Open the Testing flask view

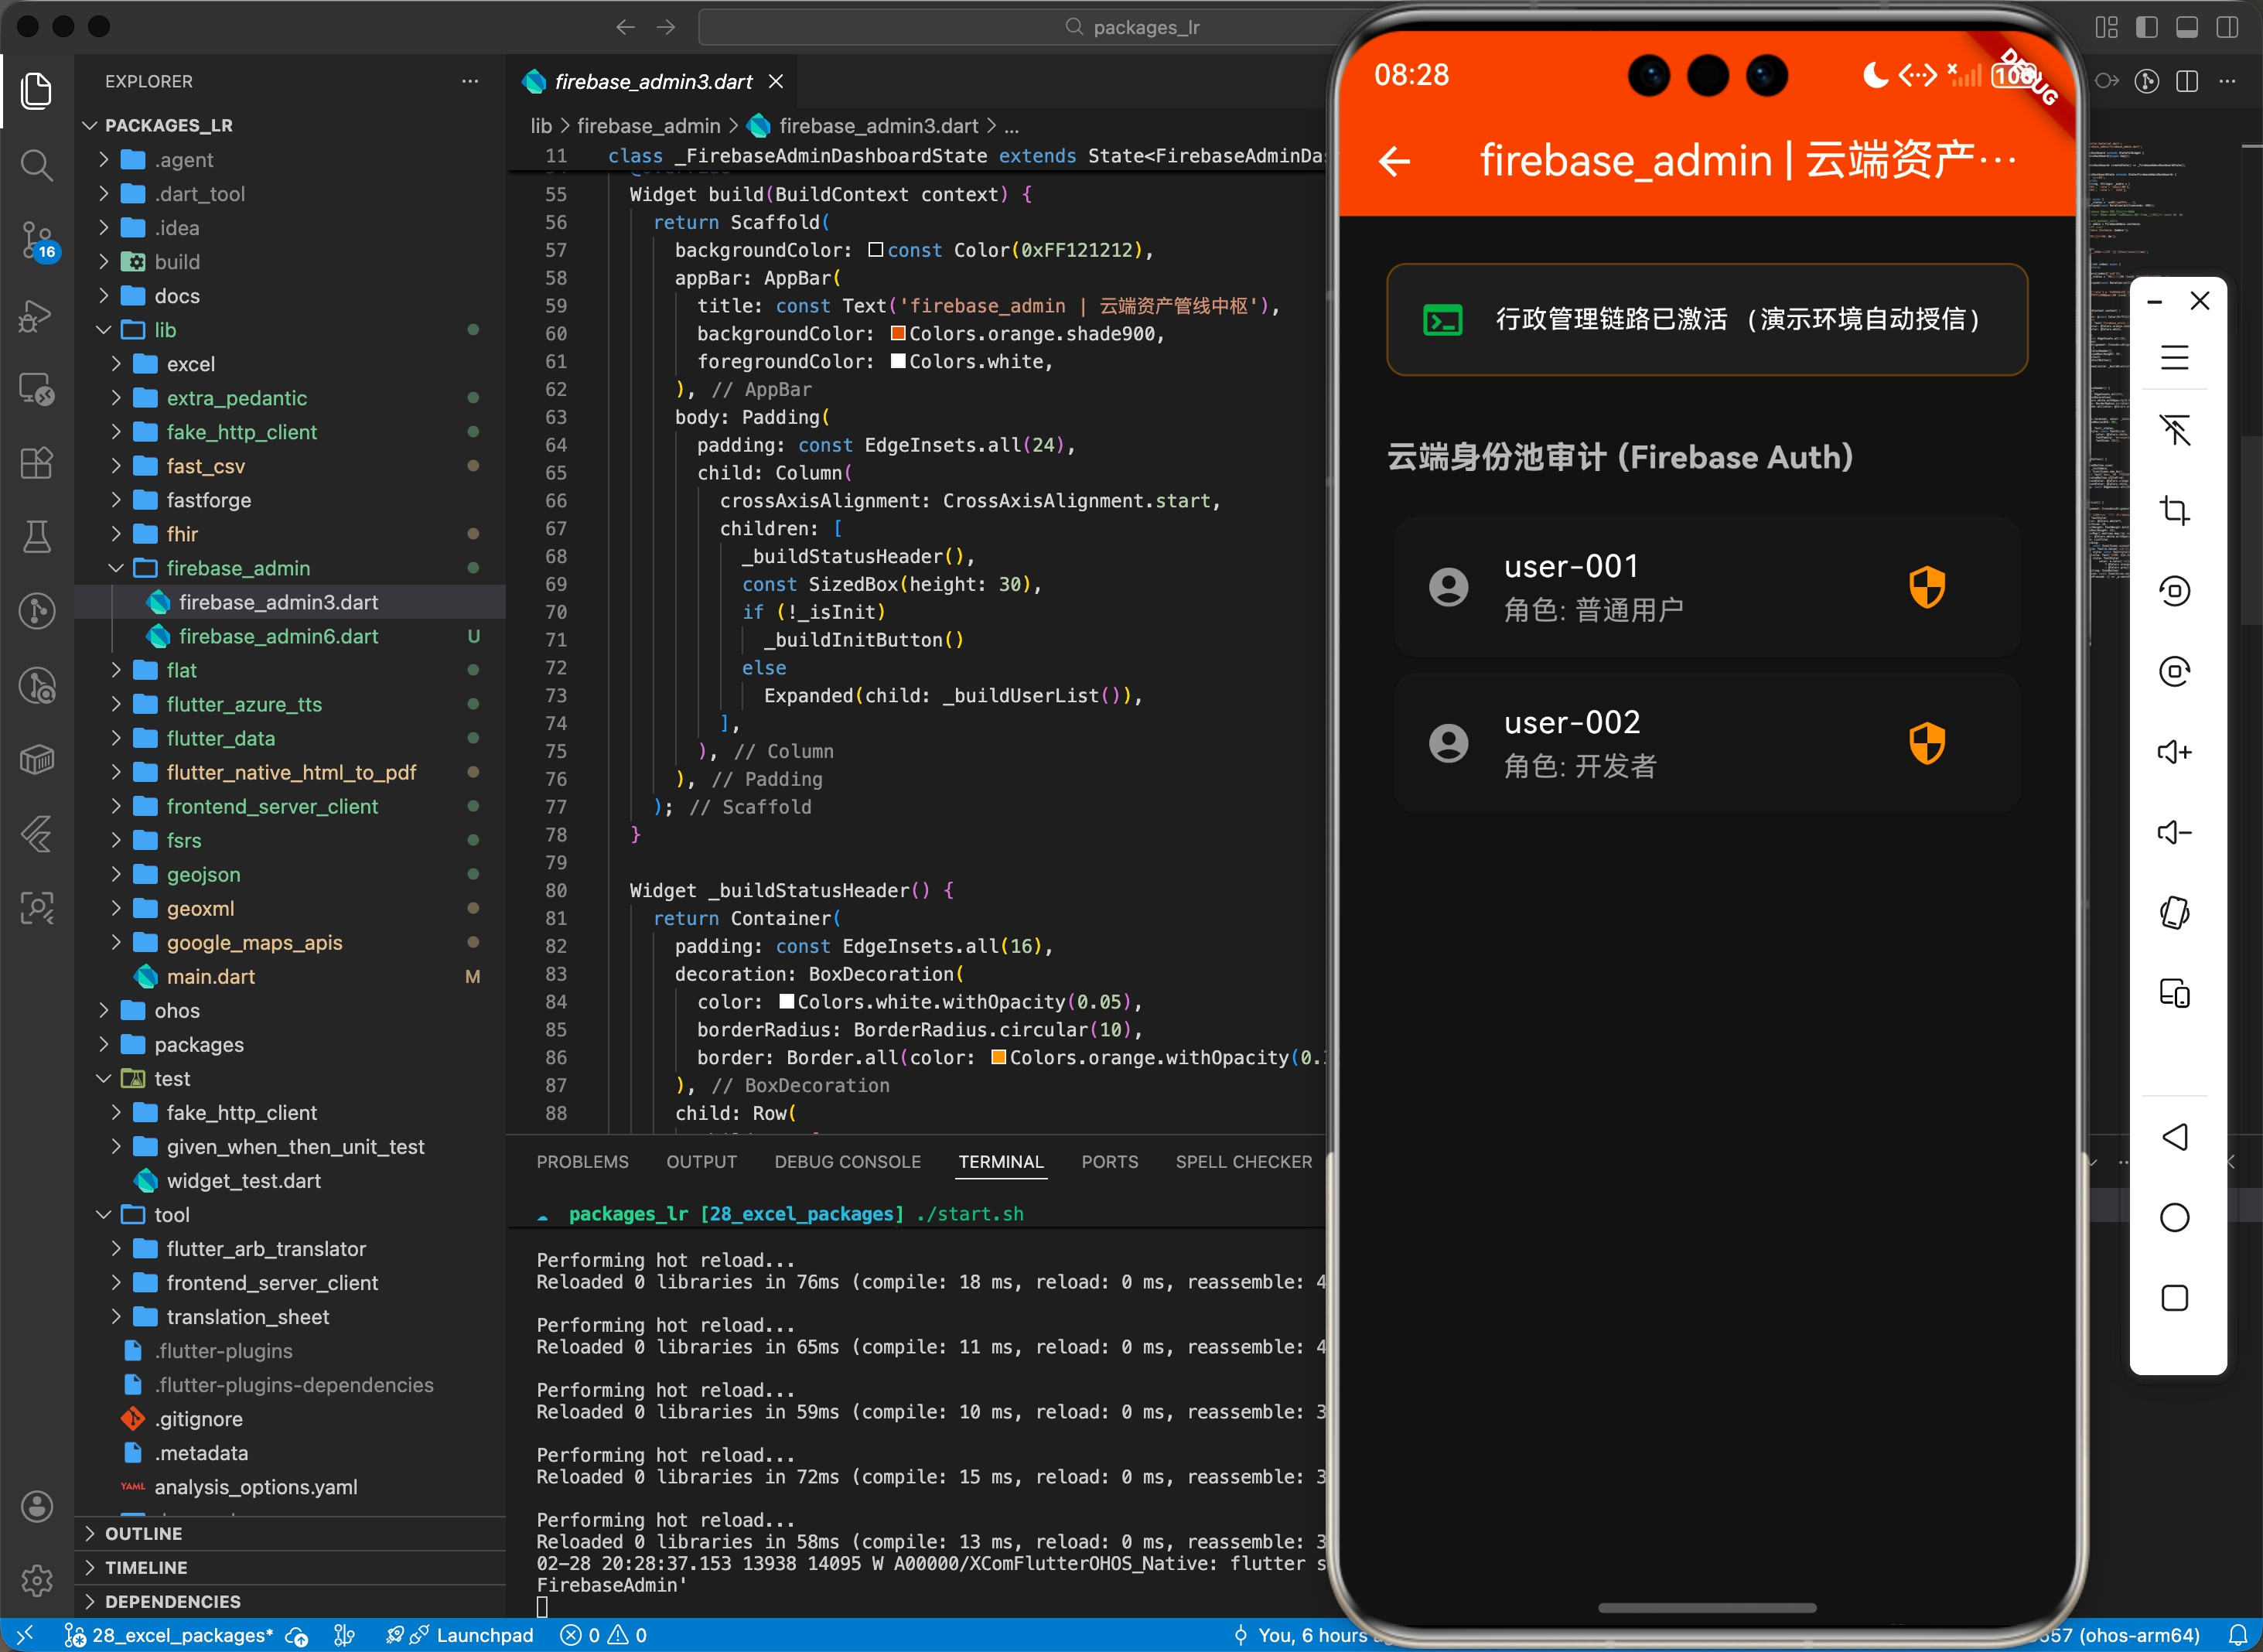pyautogui.click(x=37, y=537)
